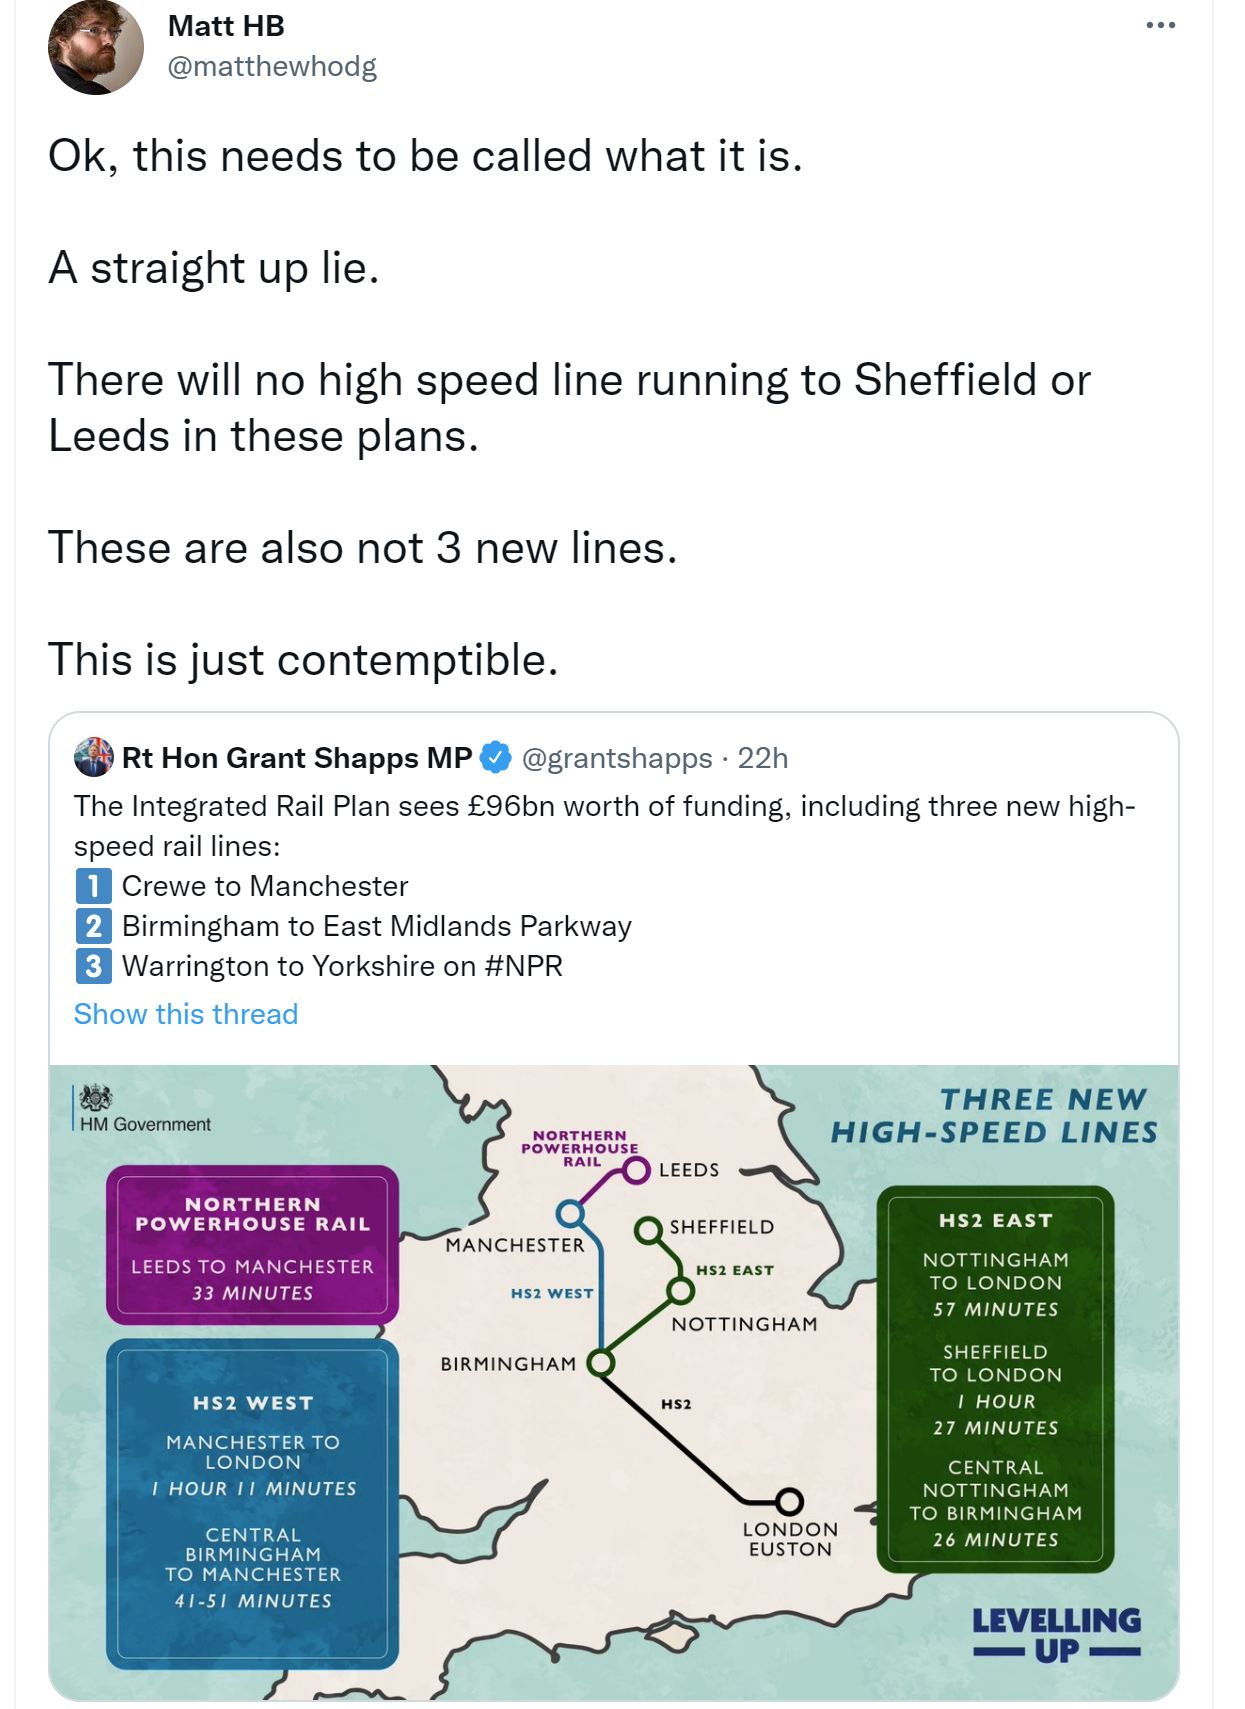Click the blue verified badge icon

click(496, 758)
